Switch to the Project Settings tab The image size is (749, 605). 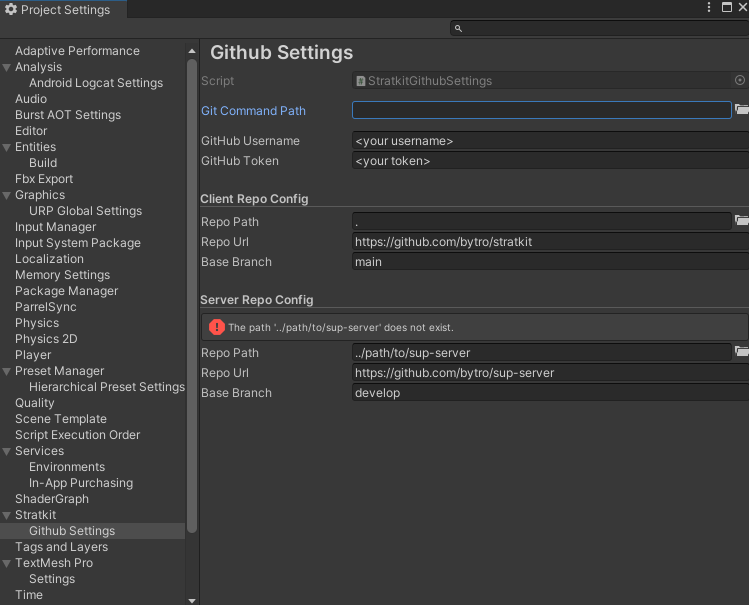(63, 9)
